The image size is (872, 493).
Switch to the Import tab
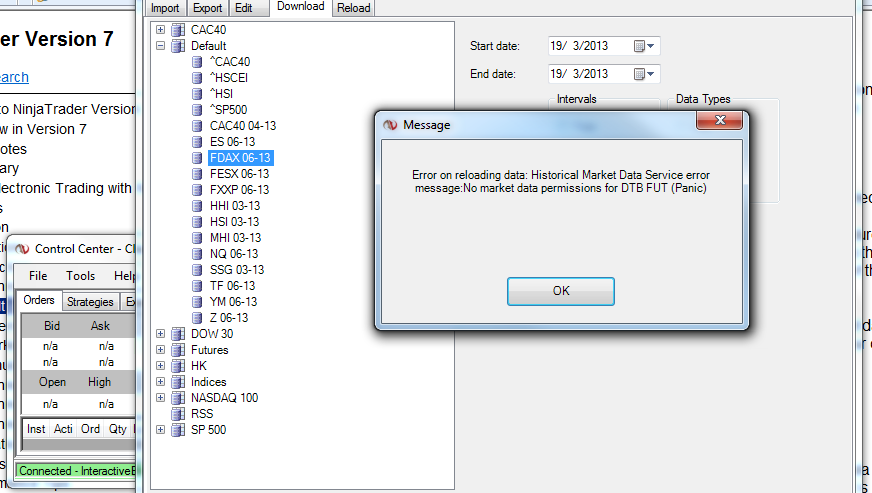coord(165,8)
